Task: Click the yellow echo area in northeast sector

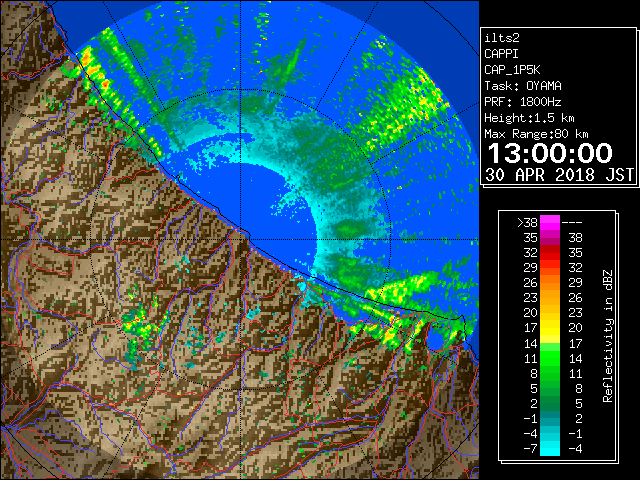Action: coord(410,106)
